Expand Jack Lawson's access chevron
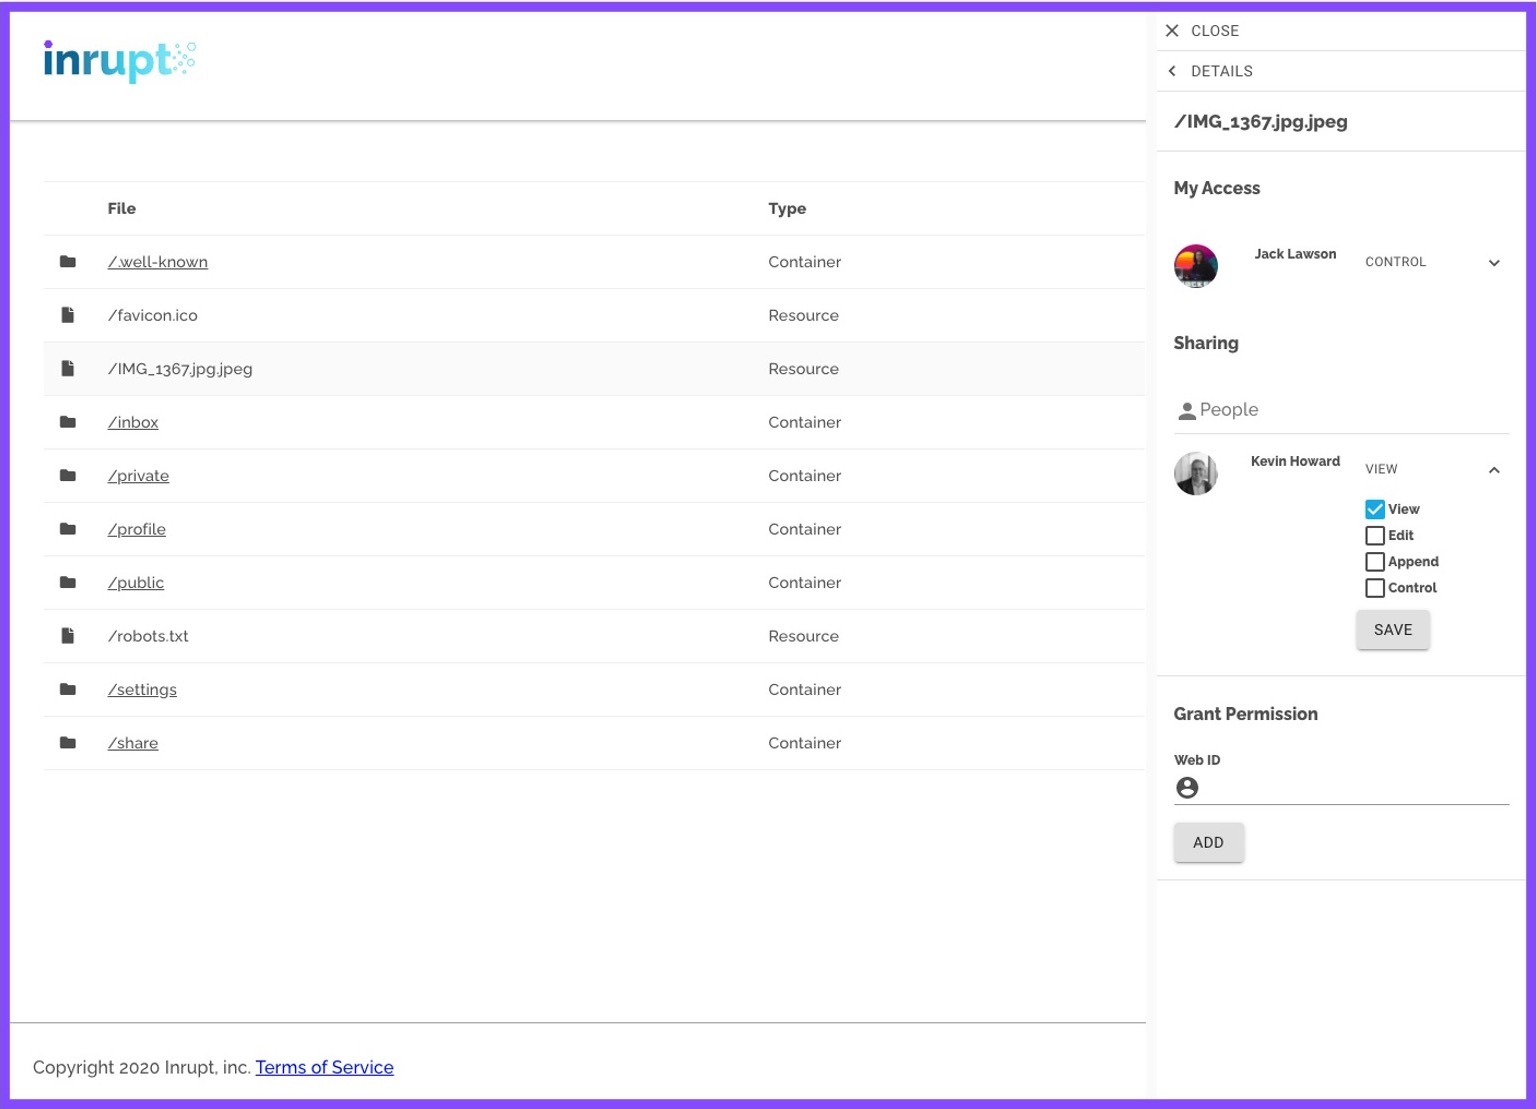The height and width of the screenshot is (1109, 1537). [x=1494, y=263]
